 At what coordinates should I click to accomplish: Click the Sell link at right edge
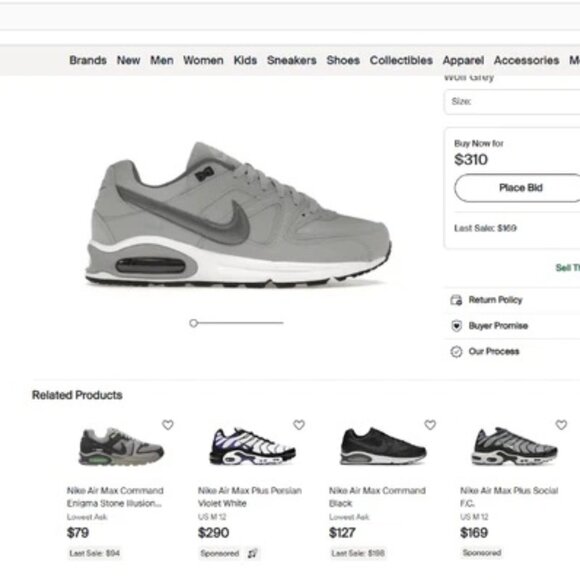(567, 267)
